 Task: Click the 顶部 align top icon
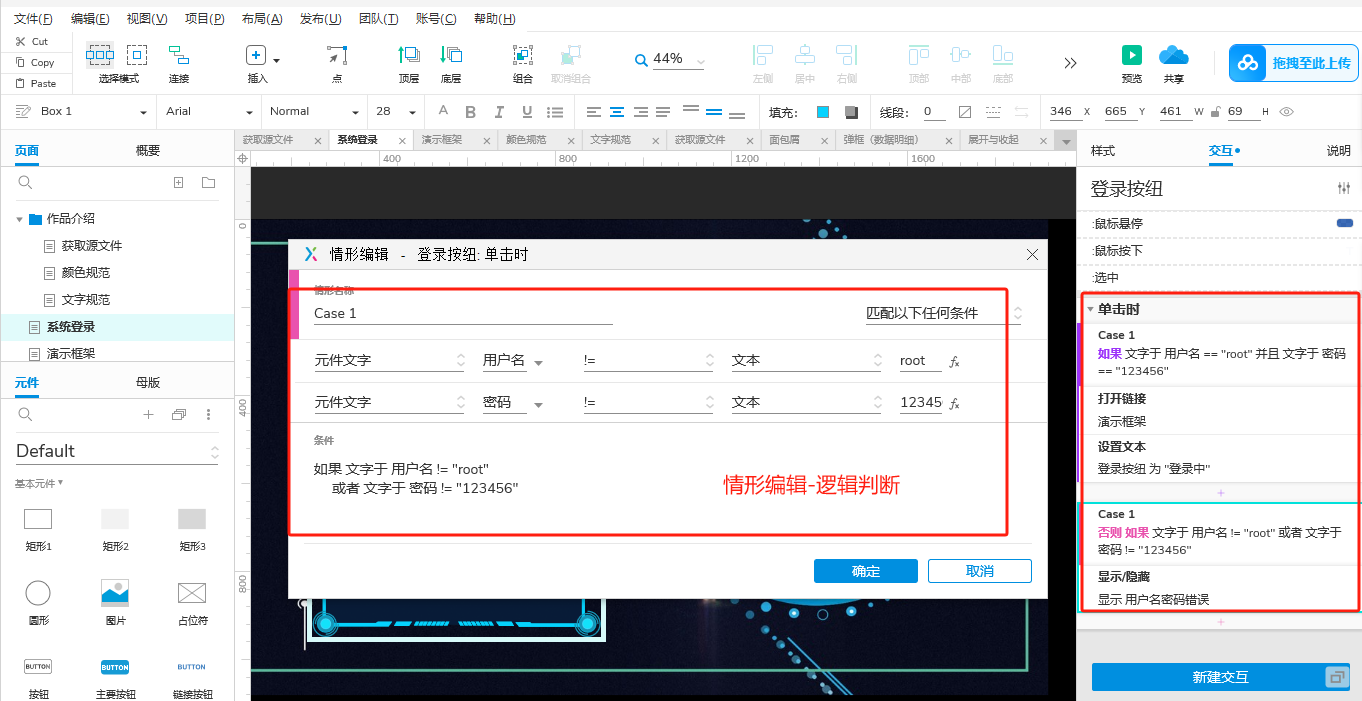coord(918,55)
